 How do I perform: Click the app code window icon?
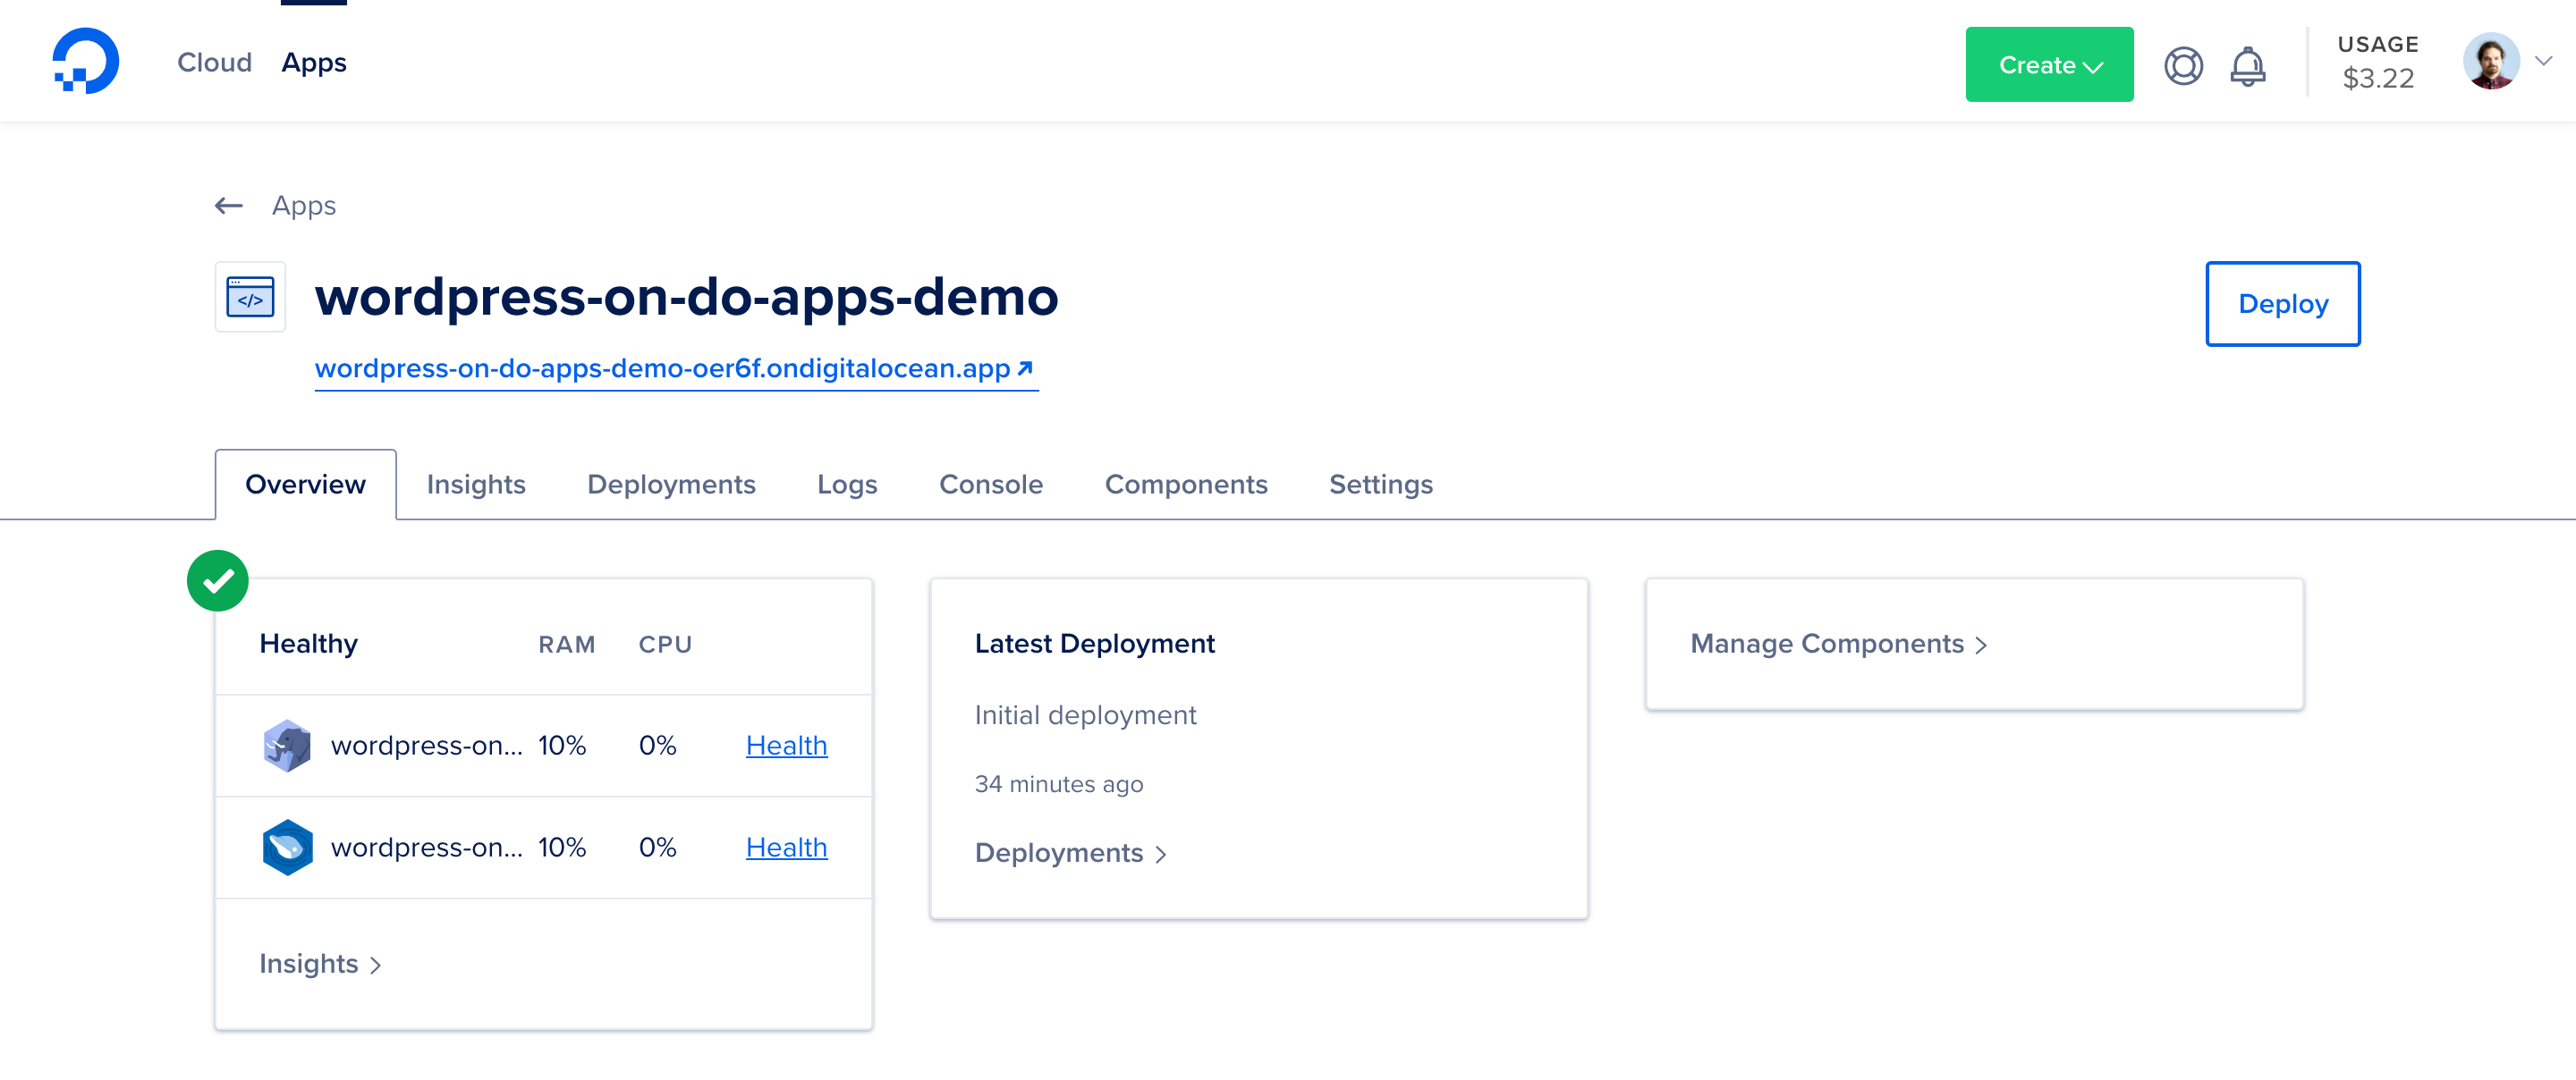(250, 297)
